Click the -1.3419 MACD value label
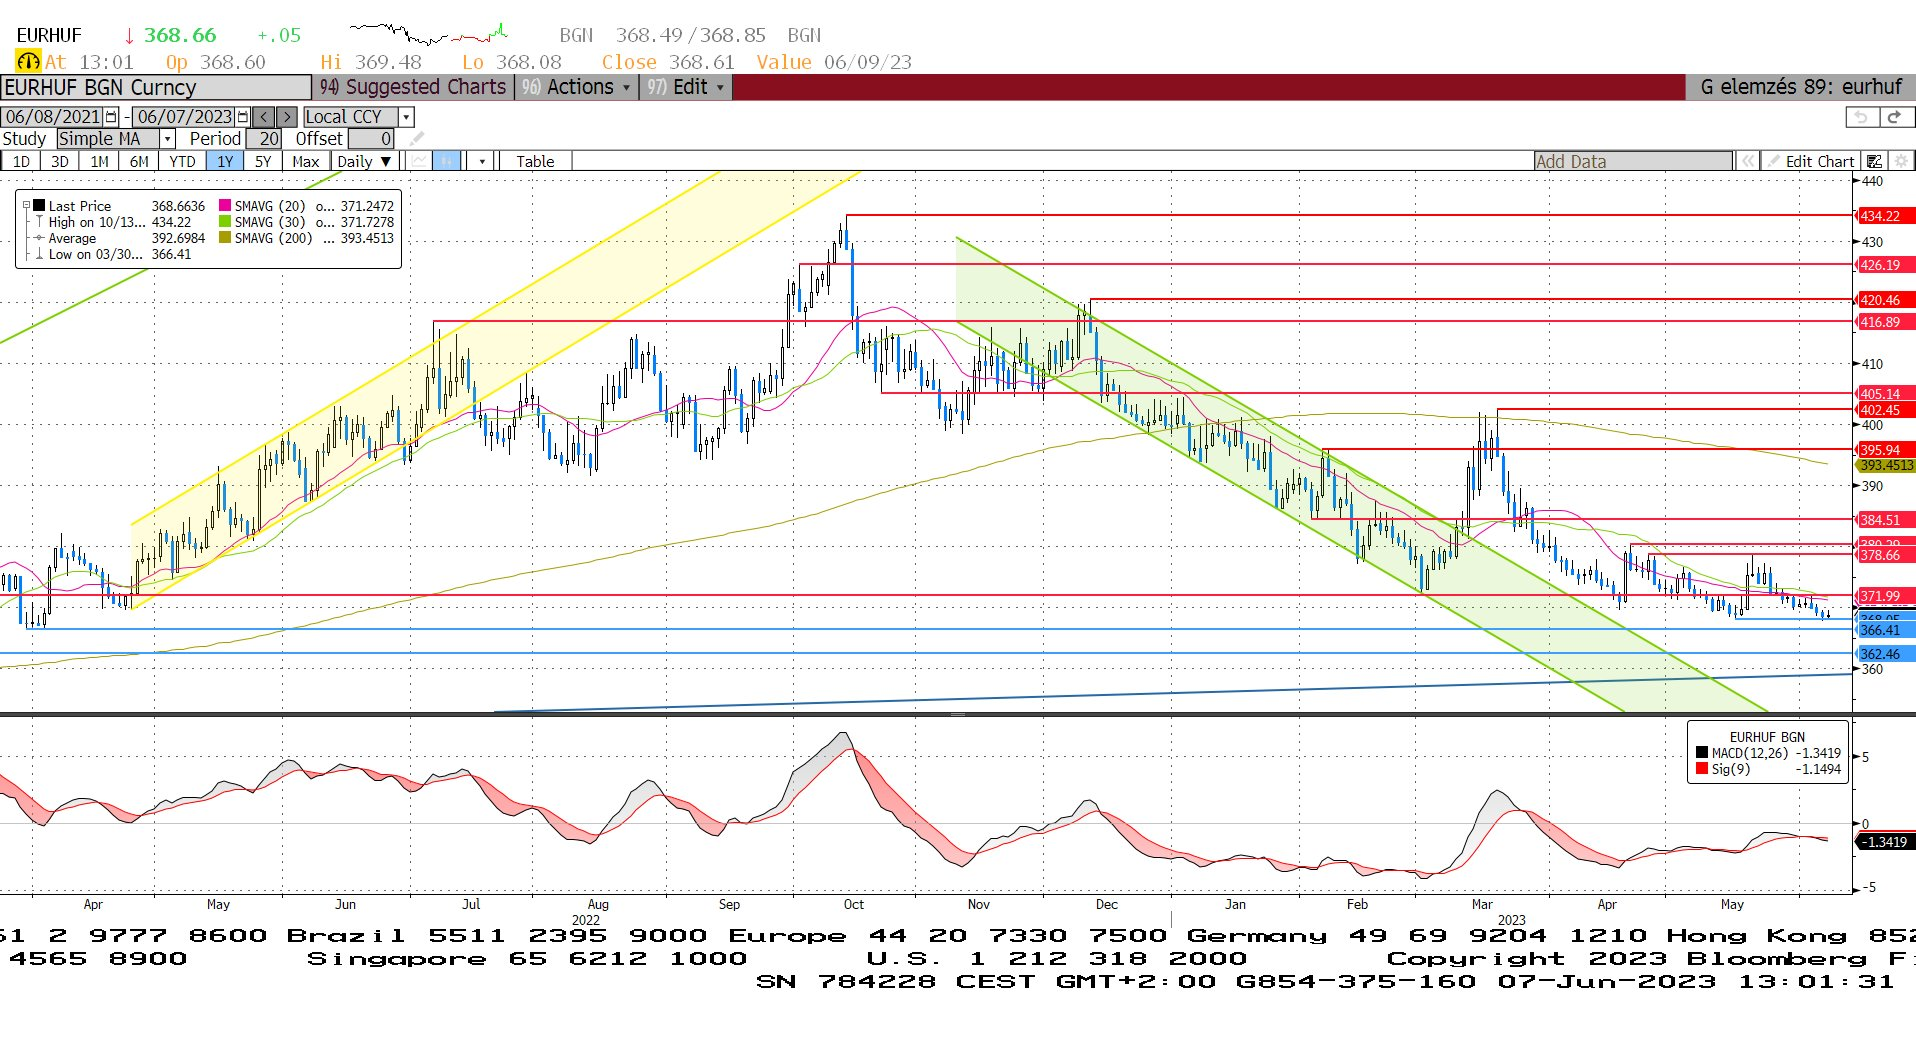Screen dimensions: 1916x1037 tap(1885, 842)
